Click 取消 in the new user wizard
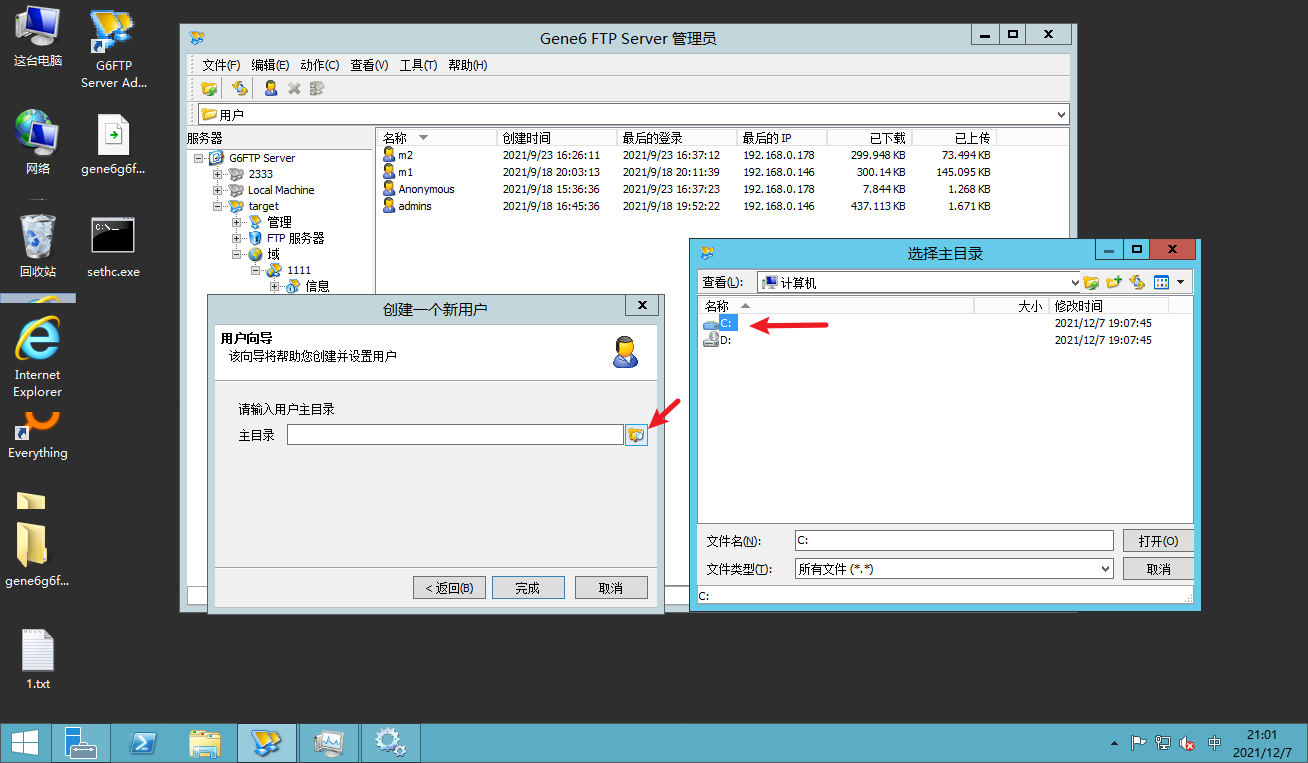The width and height of the screenshot is (1308, 763). 611,588
